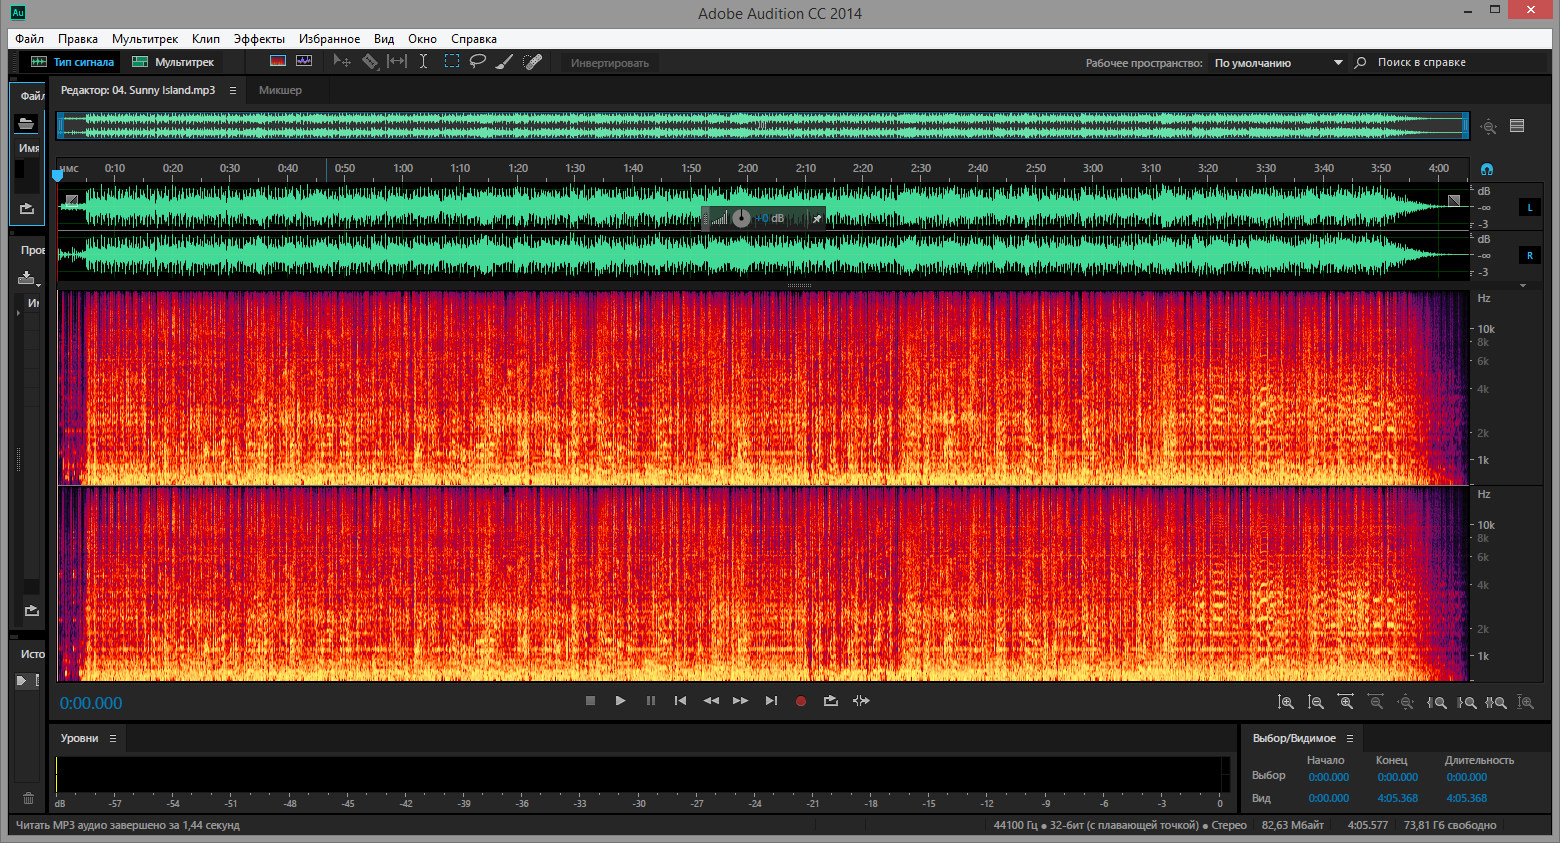Viewport: 1560px width, 843px height.
Task: Click Zoom In Time icon
Action: (1346, 703)
